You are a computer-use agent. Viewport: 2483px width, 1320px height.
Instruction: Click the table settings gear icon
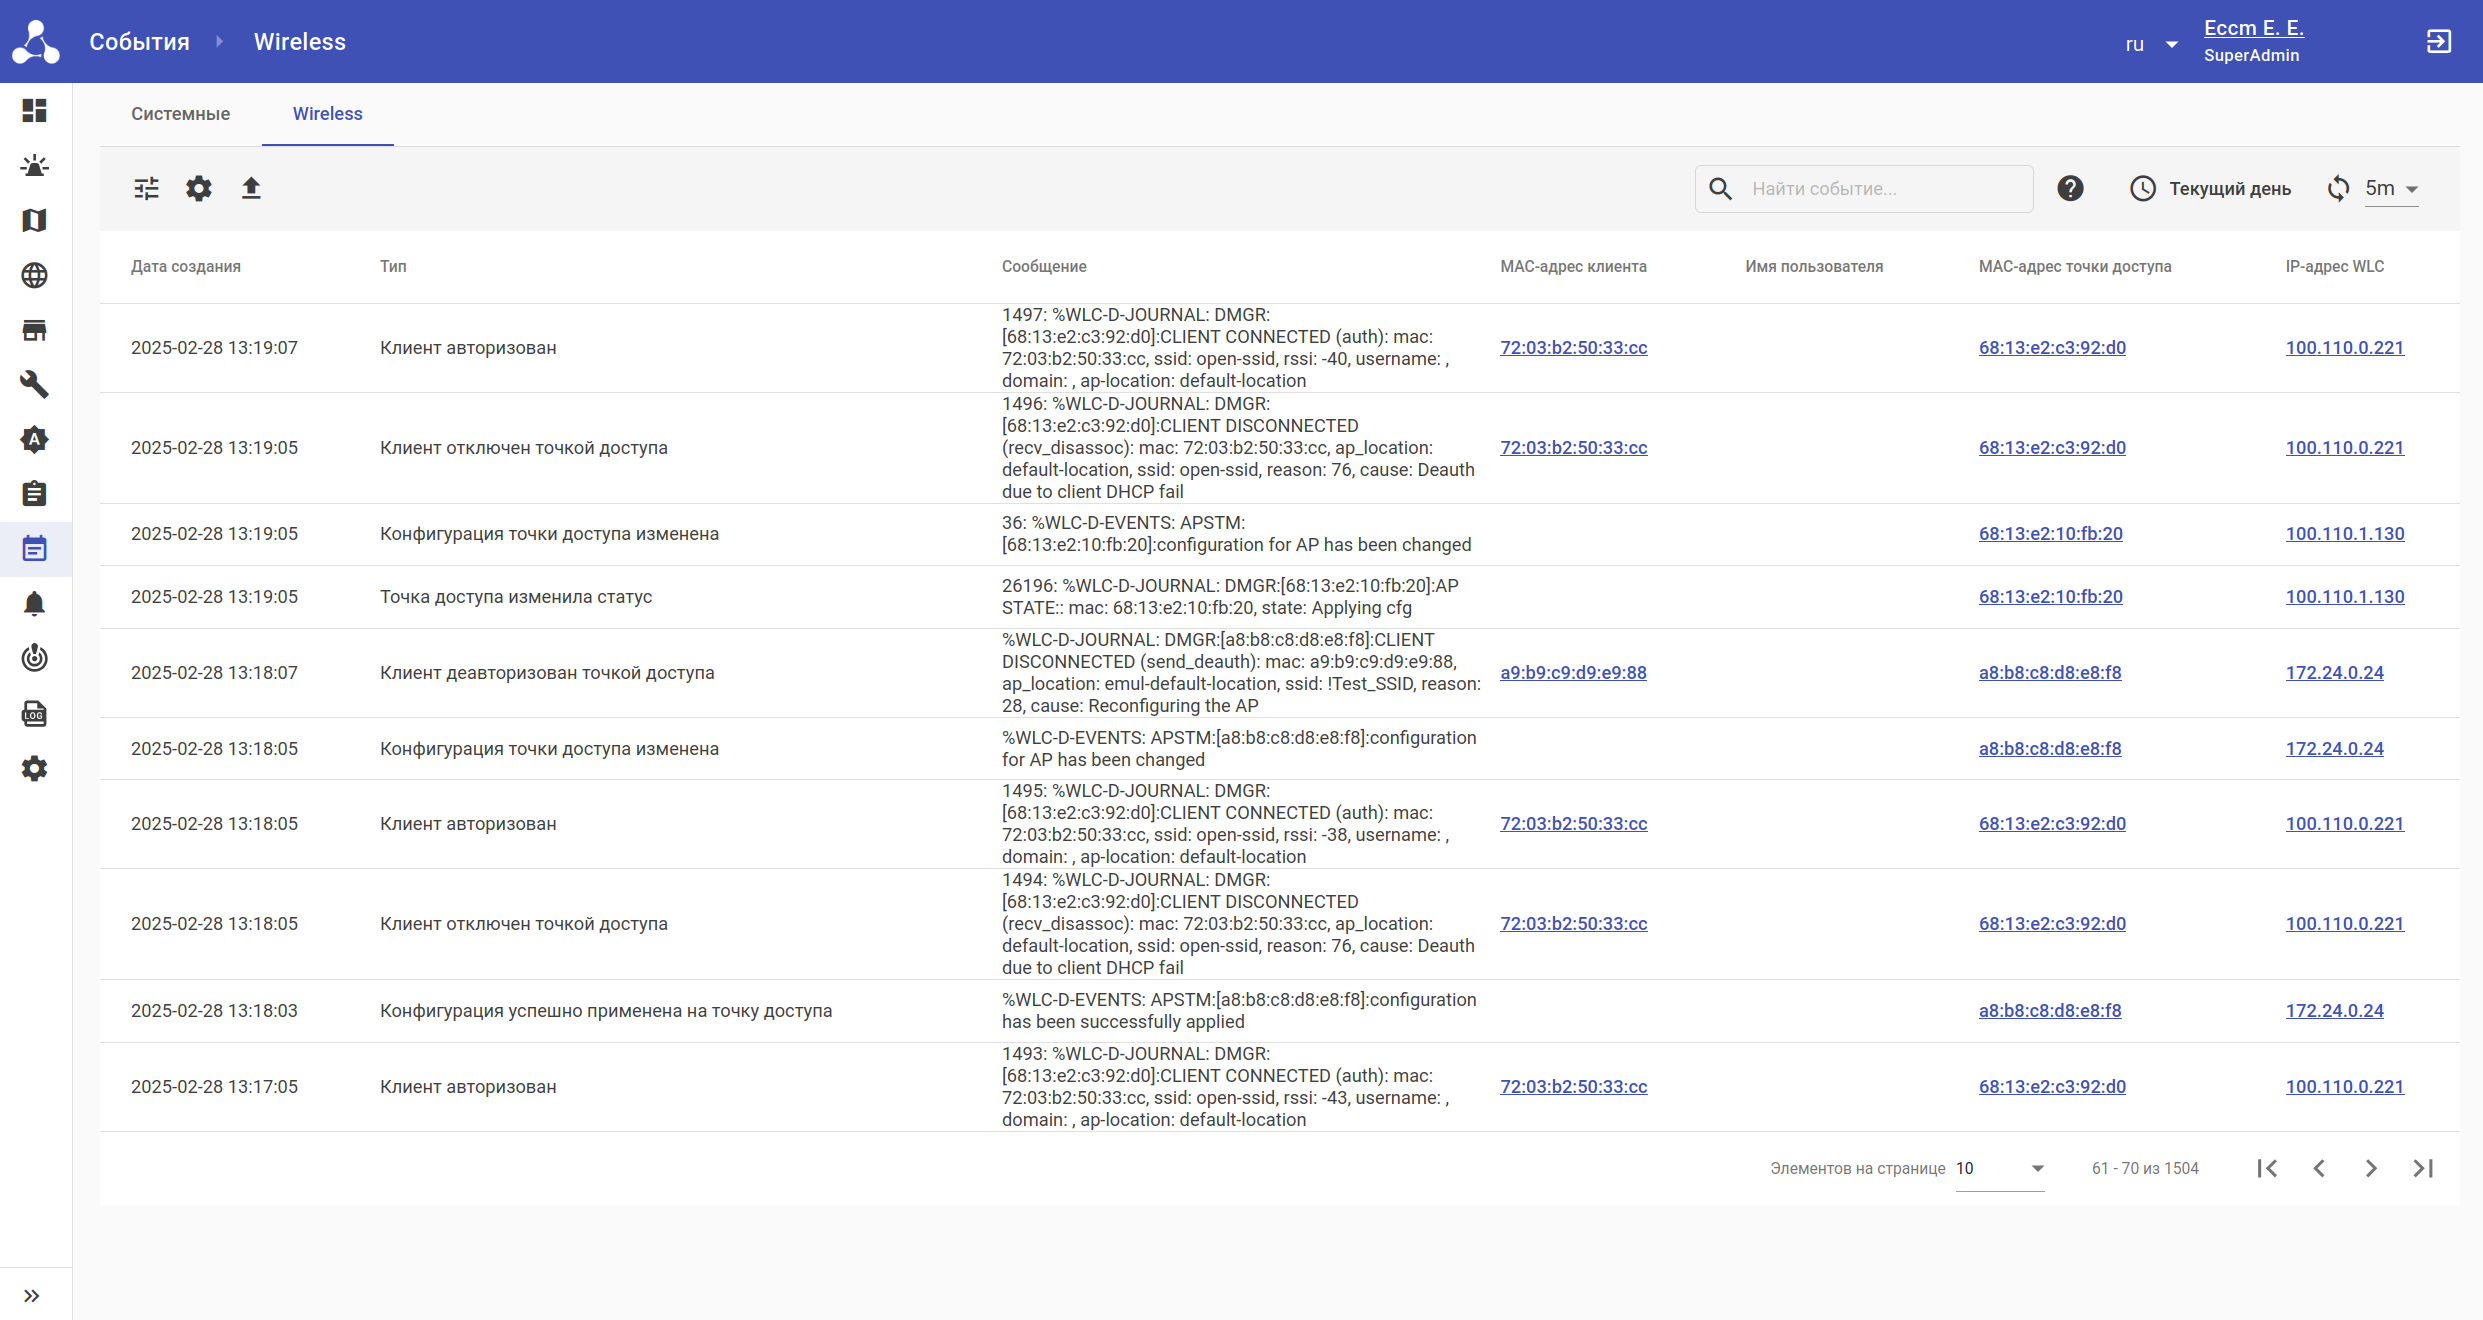click(199, 188)
